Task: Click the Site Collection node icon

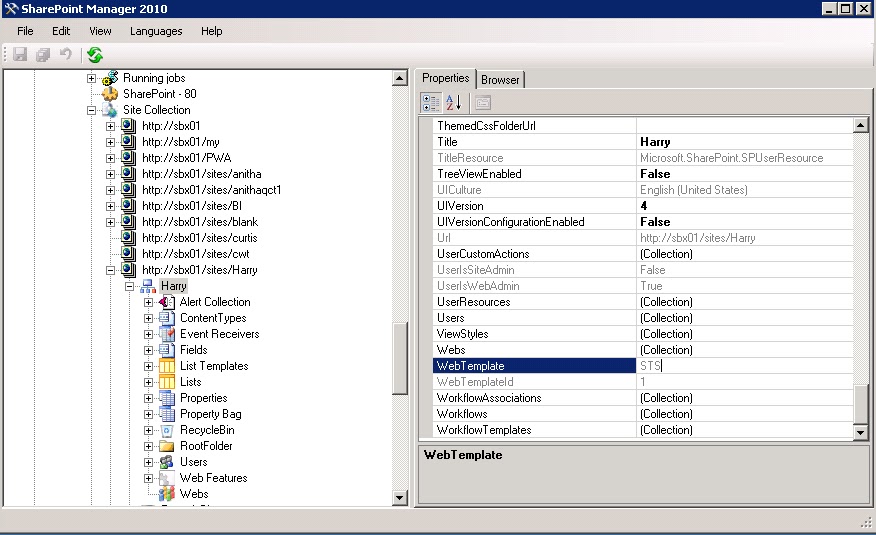Action: (110, 110)
